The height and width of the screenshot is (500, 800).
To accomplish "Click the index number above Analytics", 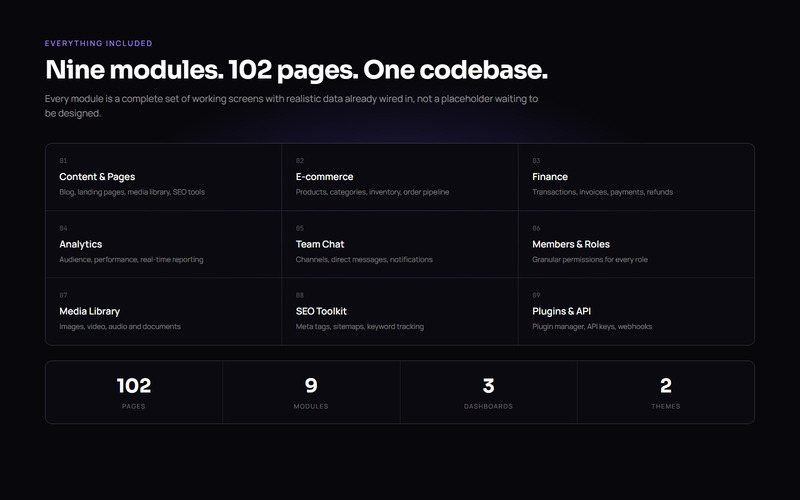I will (63, 228).
